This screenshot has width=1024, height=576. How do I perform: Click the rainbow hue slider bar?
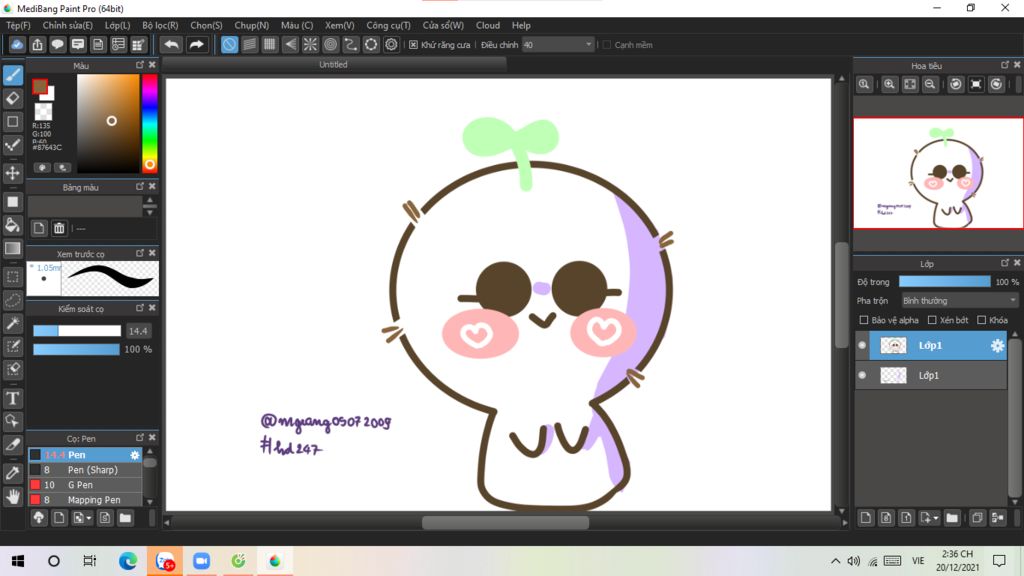tap(150, 123)
